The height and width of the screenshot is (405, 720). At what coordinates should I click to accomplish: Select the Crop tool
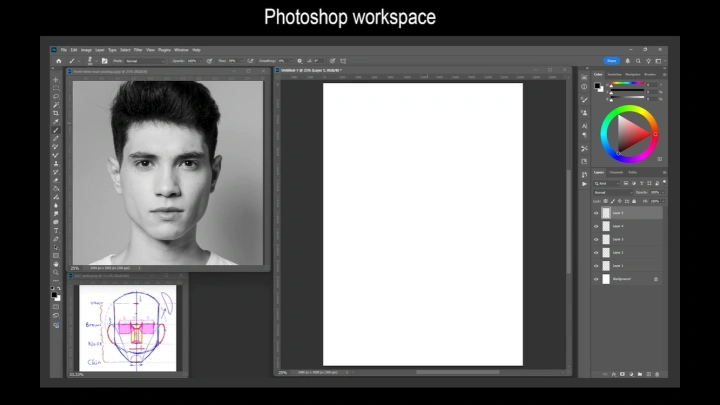(56, 113)
